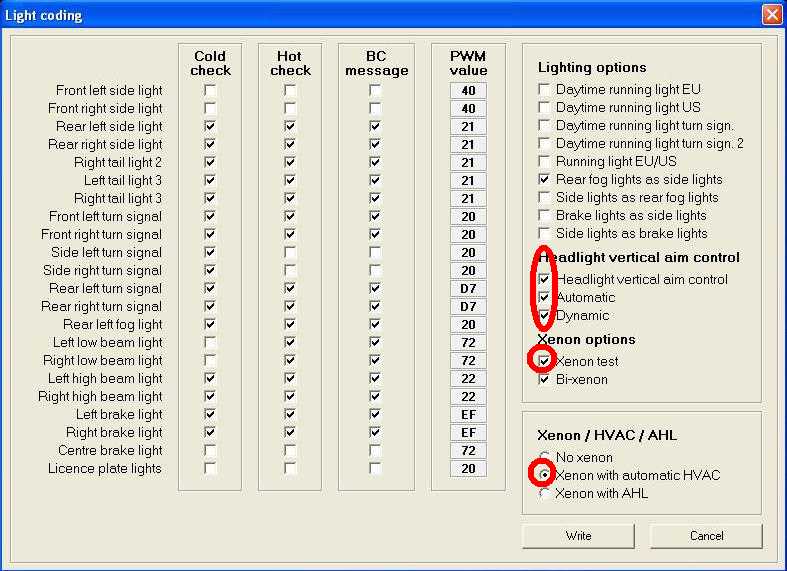Viewport: 787px width, 571px height.
Task: Click PWM value field for Licence plate lights
Action: pyautogui.click(x=468, y=468)
